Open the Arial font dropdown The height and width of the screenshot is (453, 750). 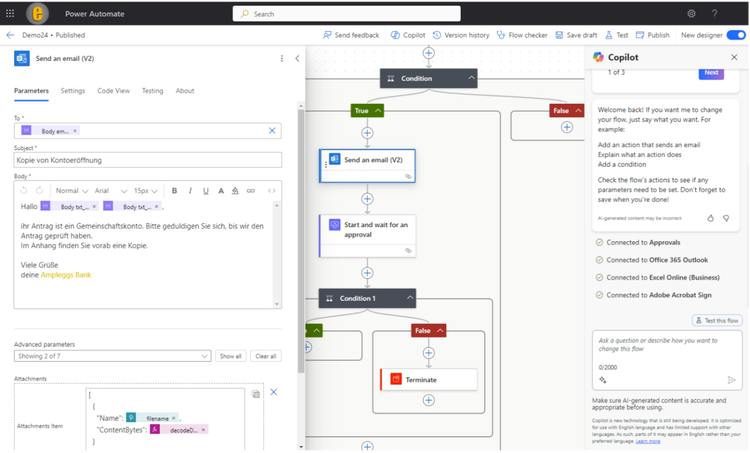coord(110,190)
